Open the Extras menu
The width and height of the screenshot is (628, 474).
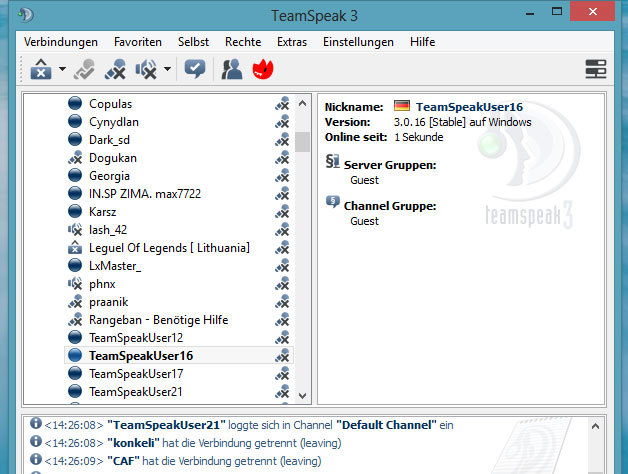point(292,42)
